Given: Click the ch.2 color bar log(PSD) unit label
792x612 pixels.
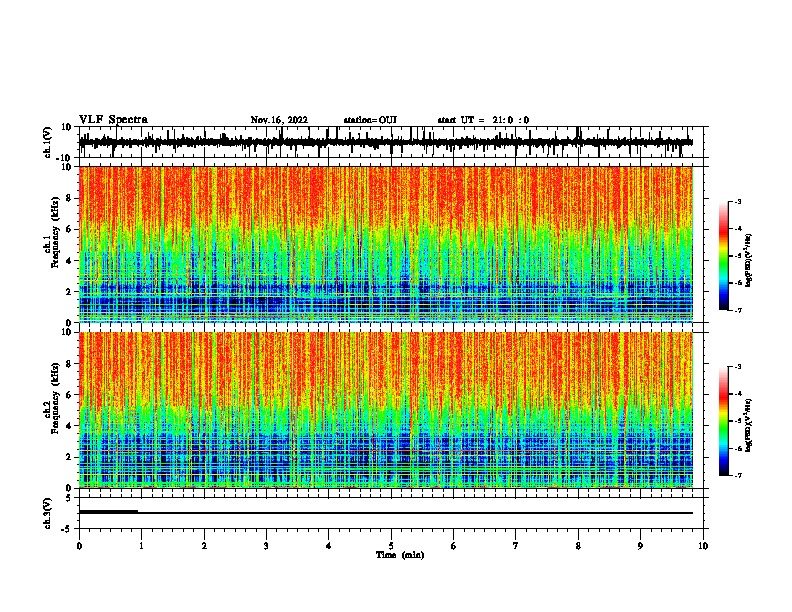Looking at the screenshot, I should click(749, 425).
